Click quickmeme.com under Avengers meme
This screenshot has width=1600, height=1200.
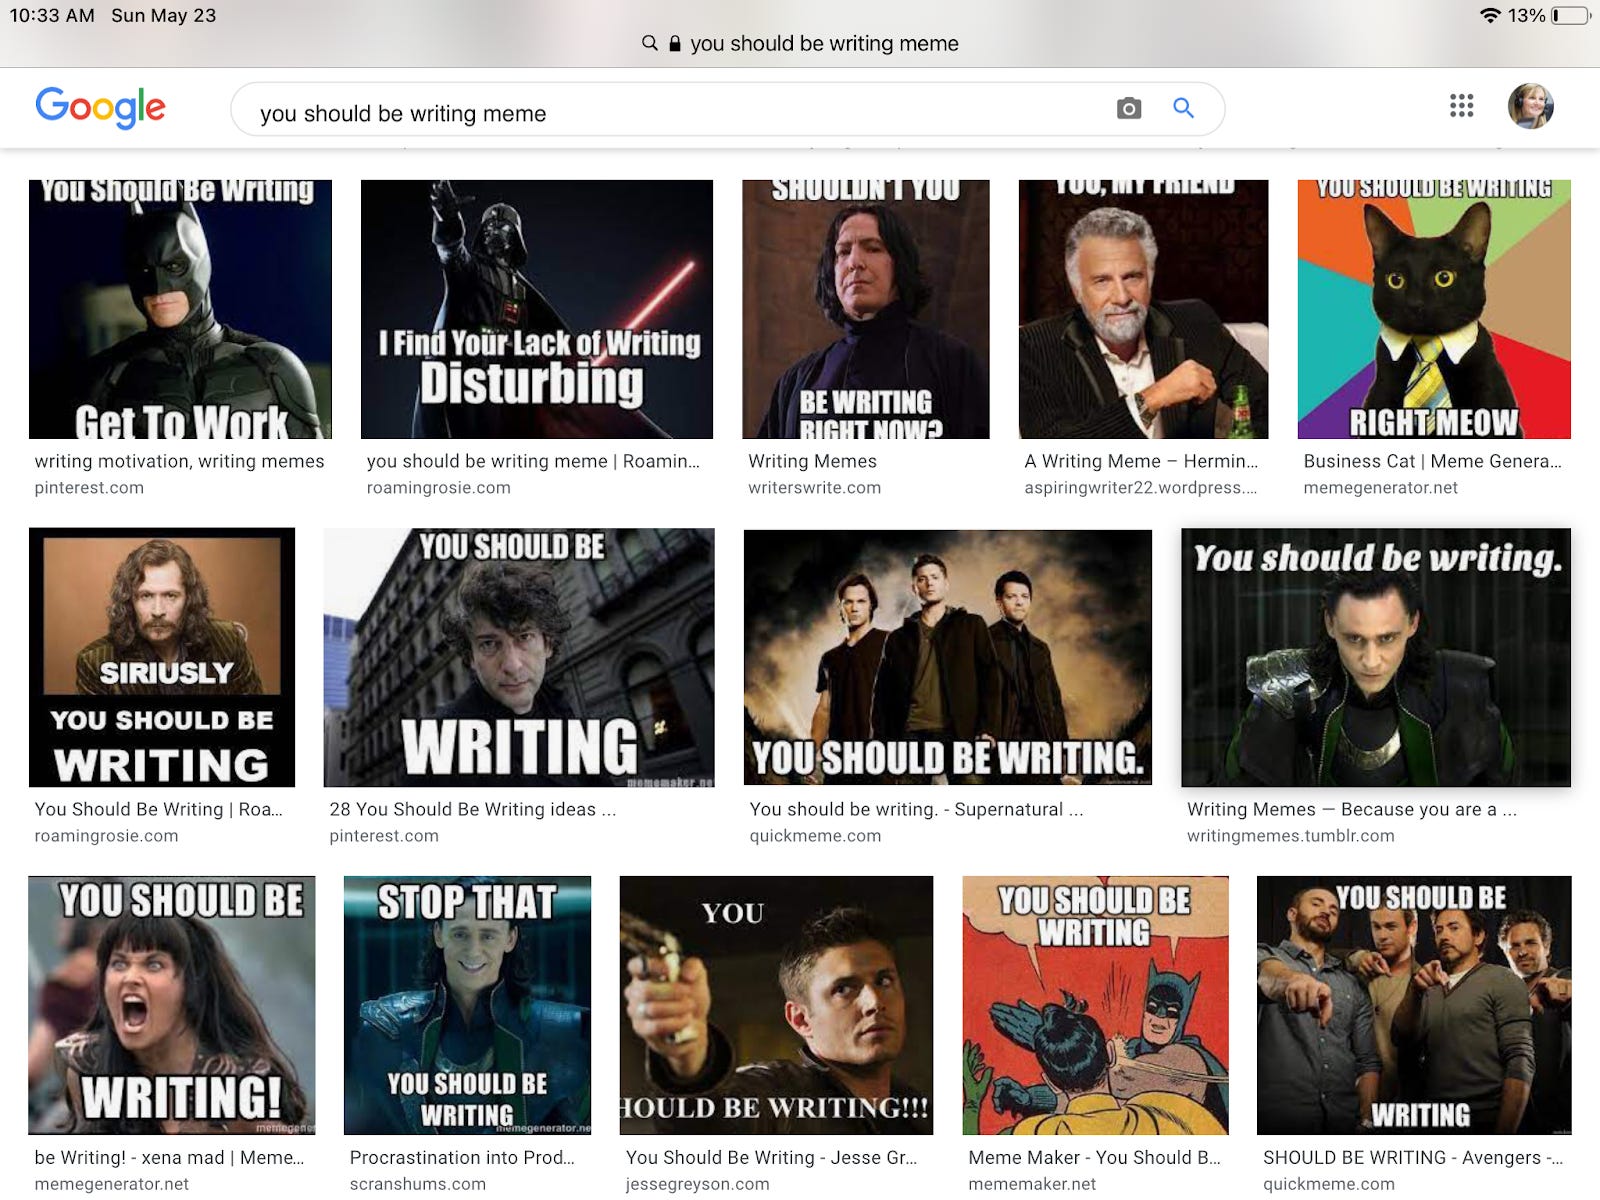1329,1184
